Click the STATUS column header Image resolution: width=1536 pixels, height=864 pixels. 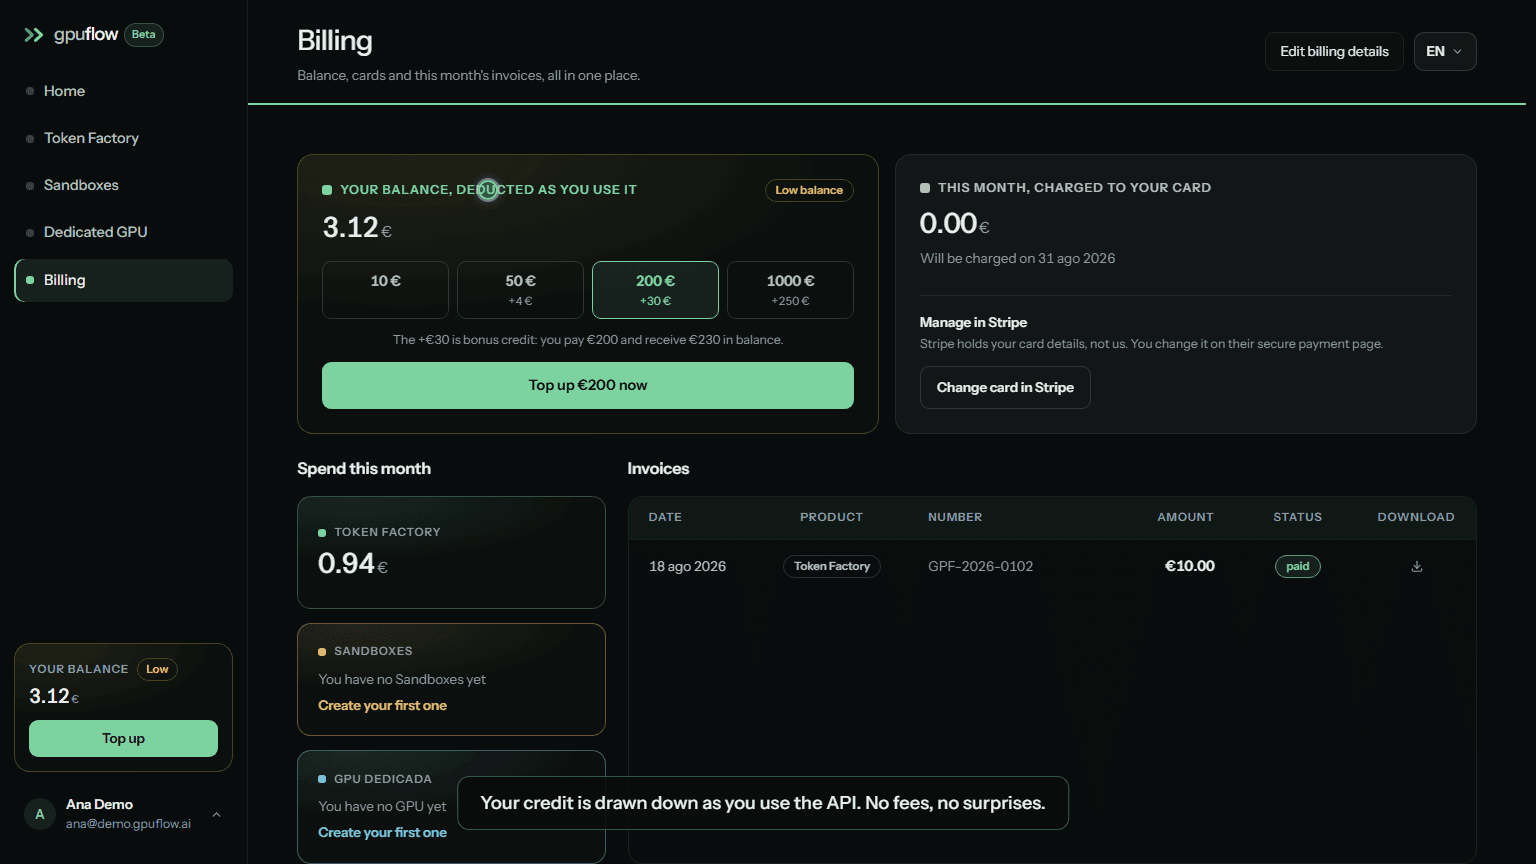click(1297, 517)
